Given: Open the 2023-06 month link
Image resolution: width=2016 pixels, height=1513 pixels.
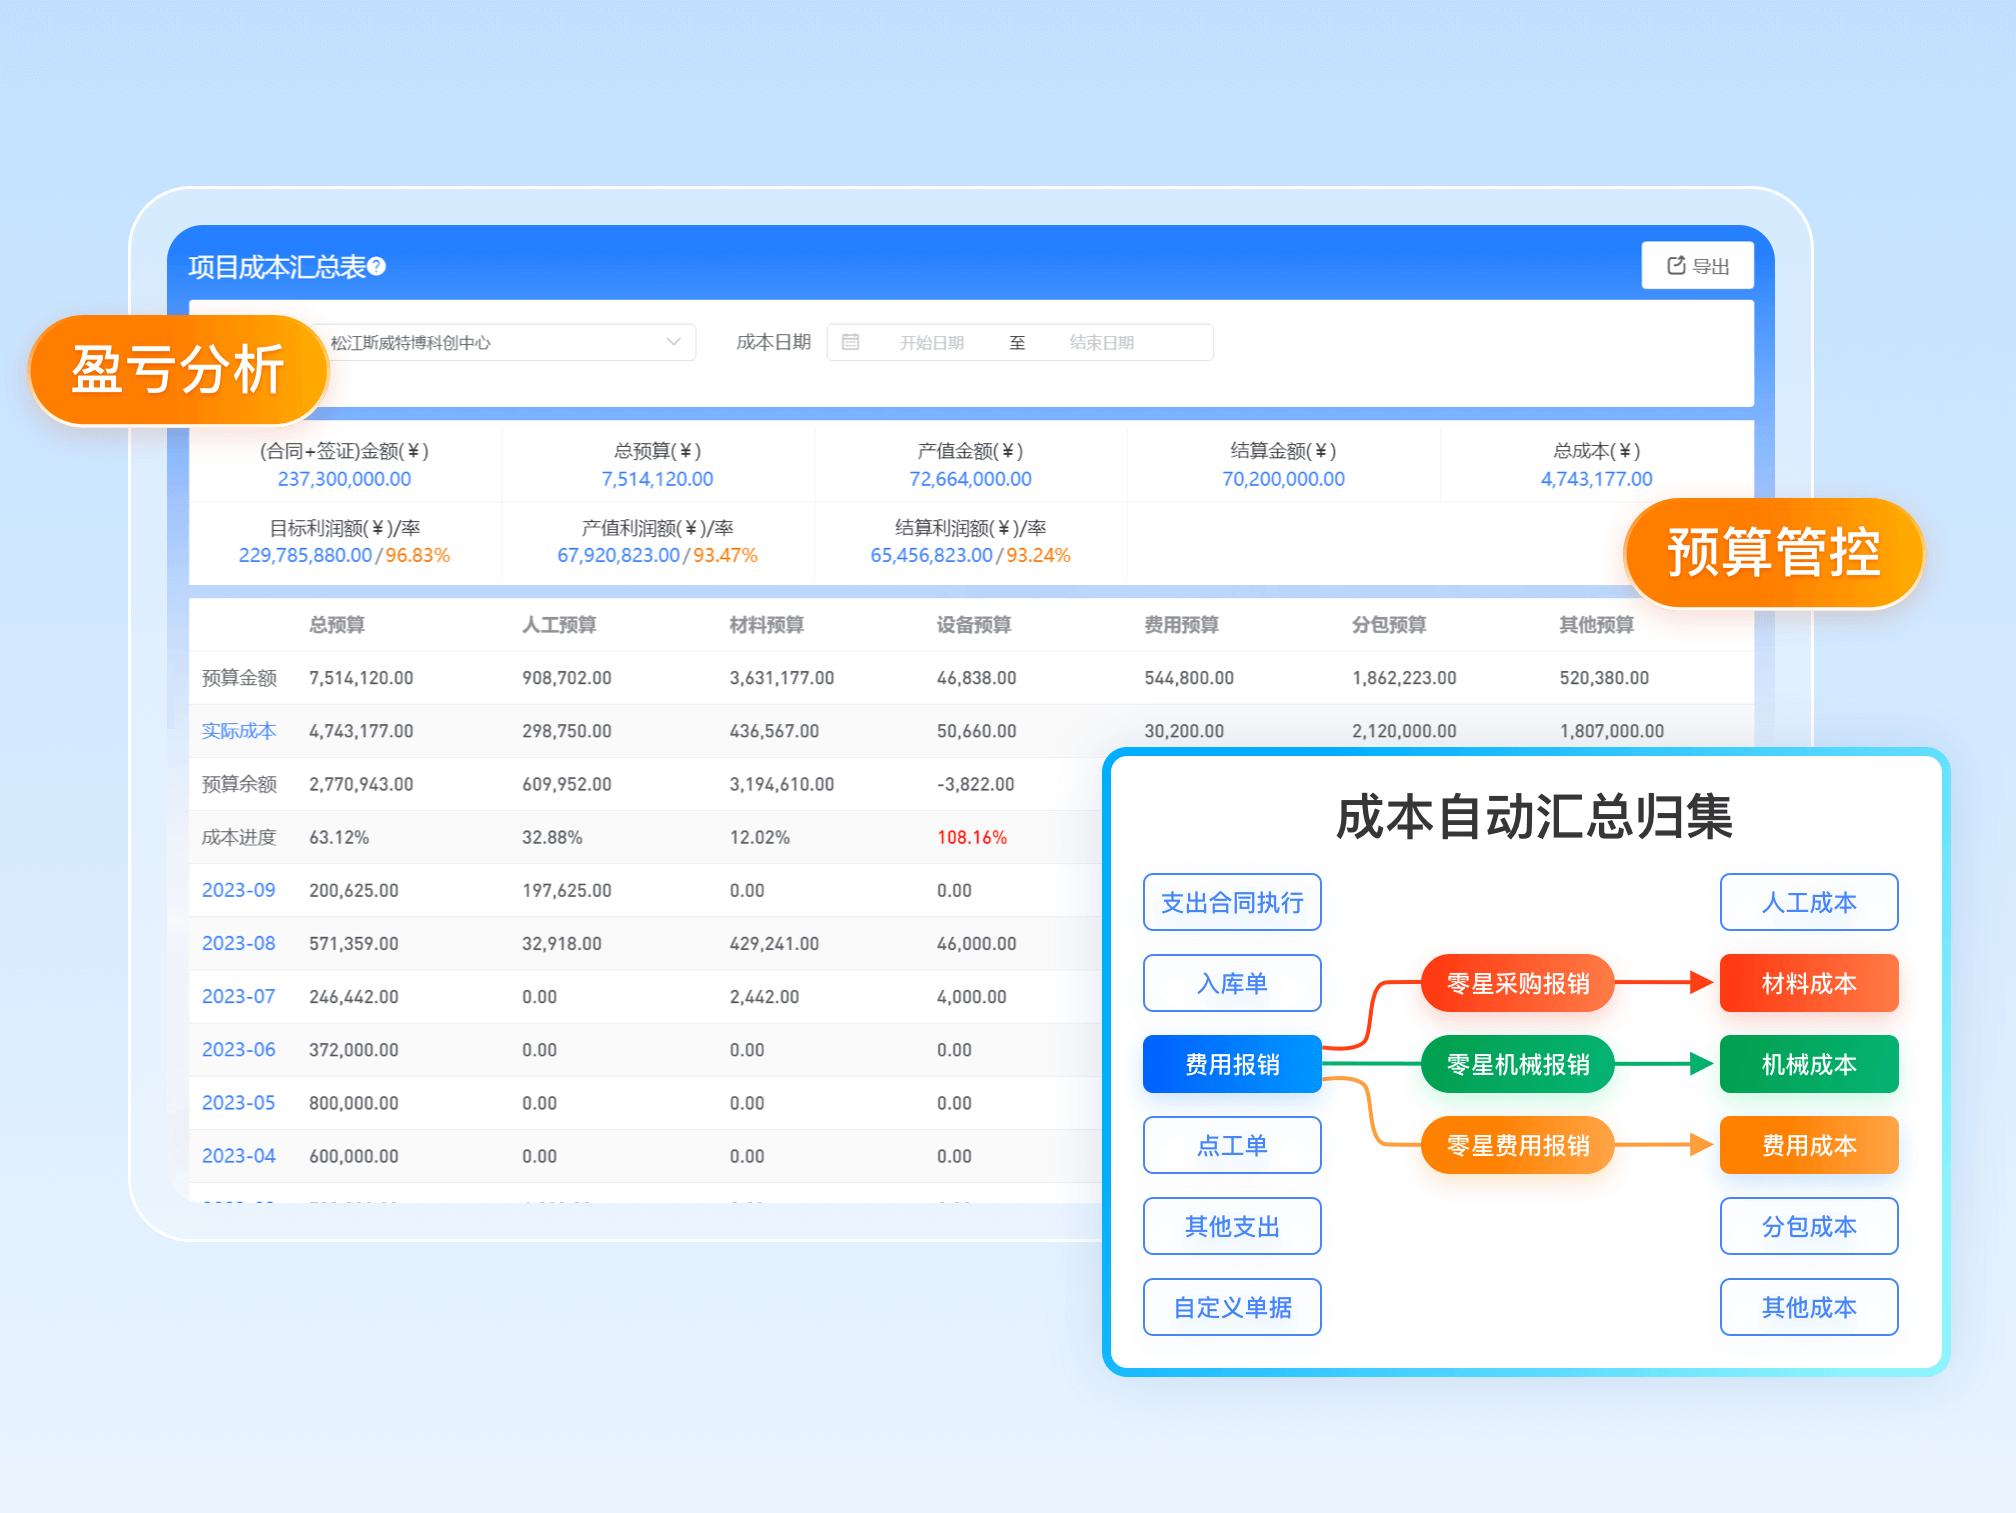Looking at the screenshot, I should click(x=238, y=1049).
